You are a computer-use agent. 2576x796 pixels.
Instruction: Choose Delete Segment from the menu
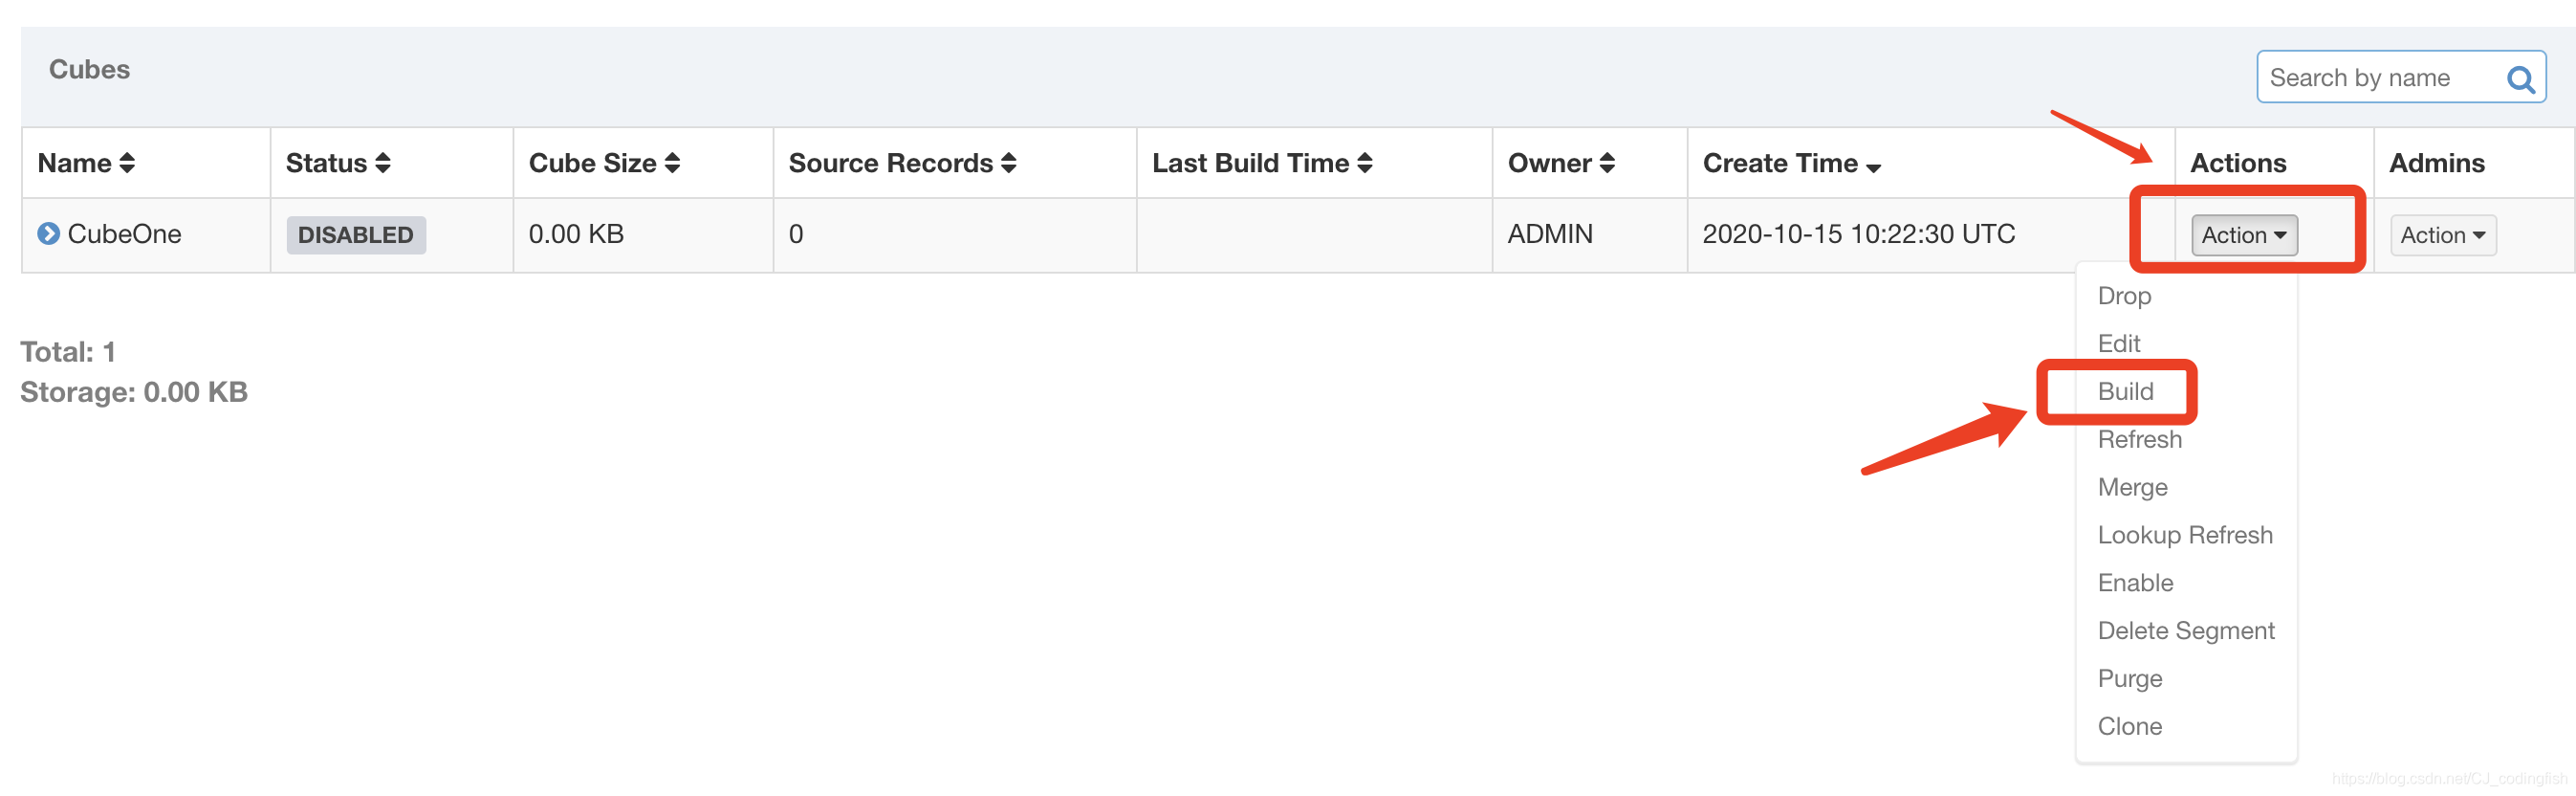2186,631
